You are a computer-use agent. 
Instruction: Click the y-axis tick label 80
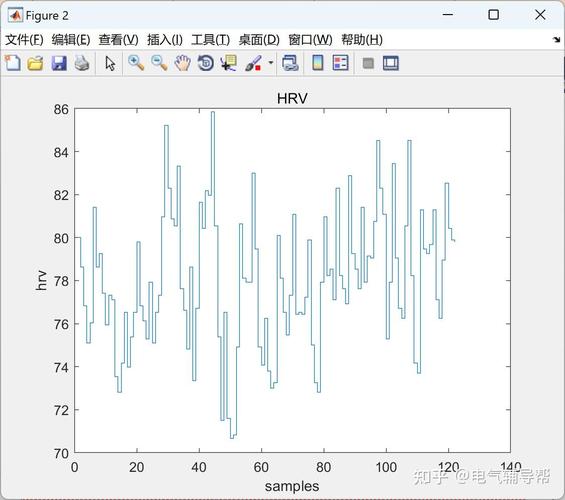(x=61, y=238)
